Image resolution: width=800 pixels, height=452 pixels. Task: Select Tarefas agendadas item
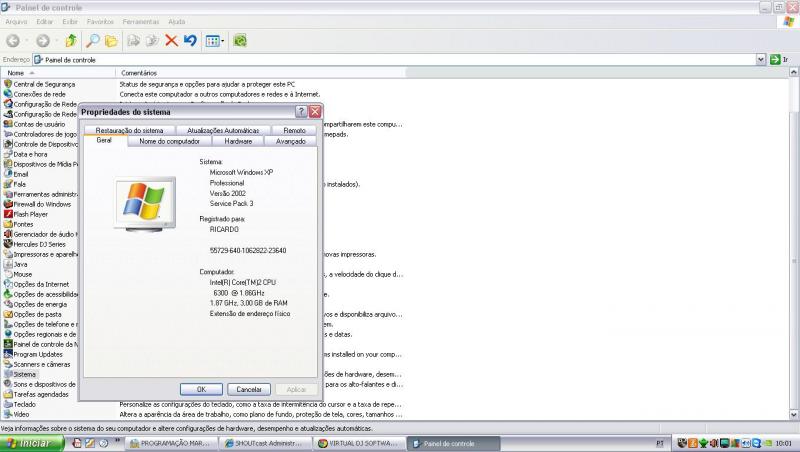pos(36,394)
